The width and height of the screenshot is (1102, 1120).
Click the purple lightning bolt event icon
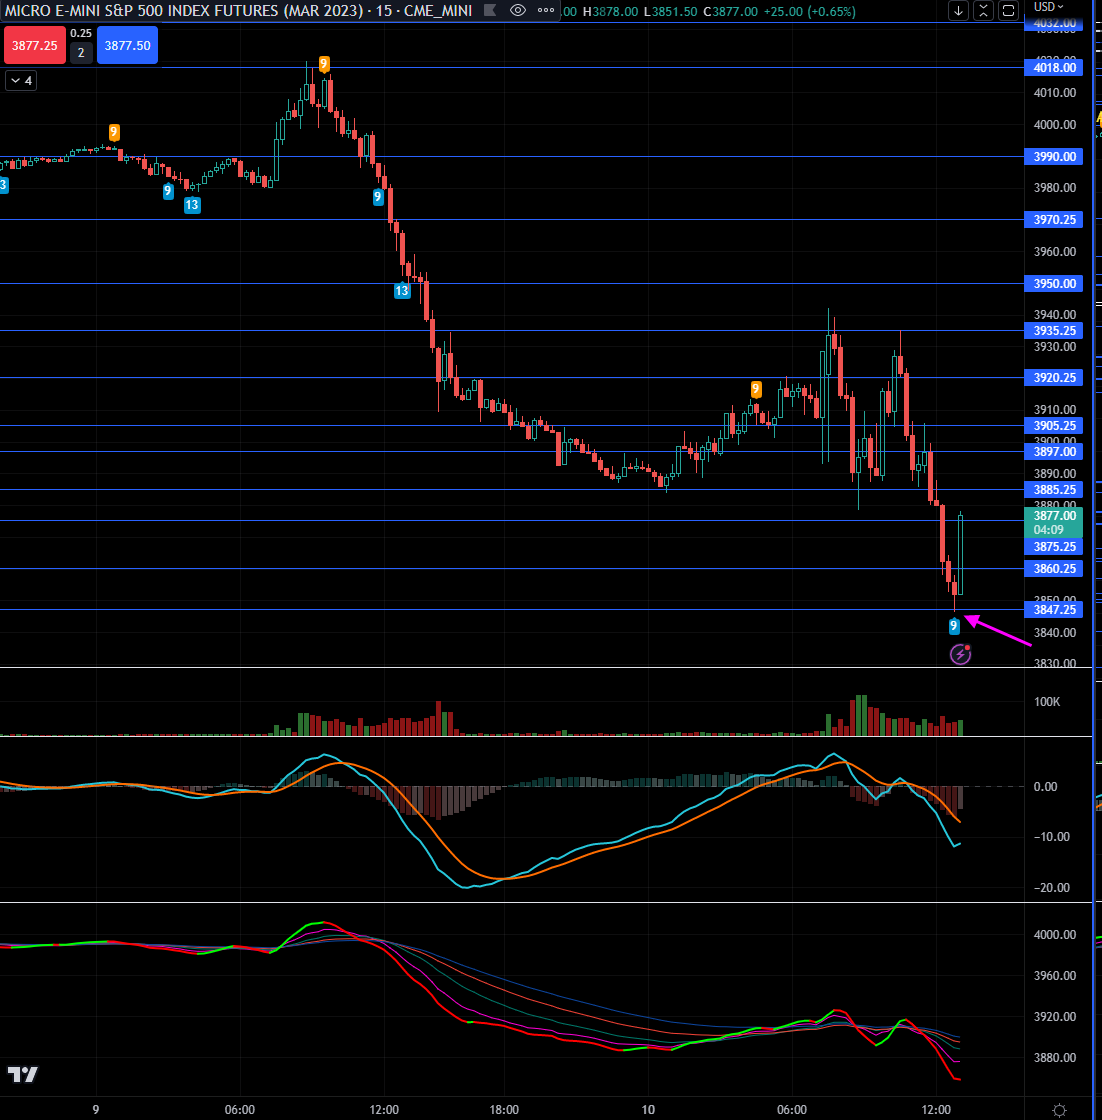(x=960, y=655)
